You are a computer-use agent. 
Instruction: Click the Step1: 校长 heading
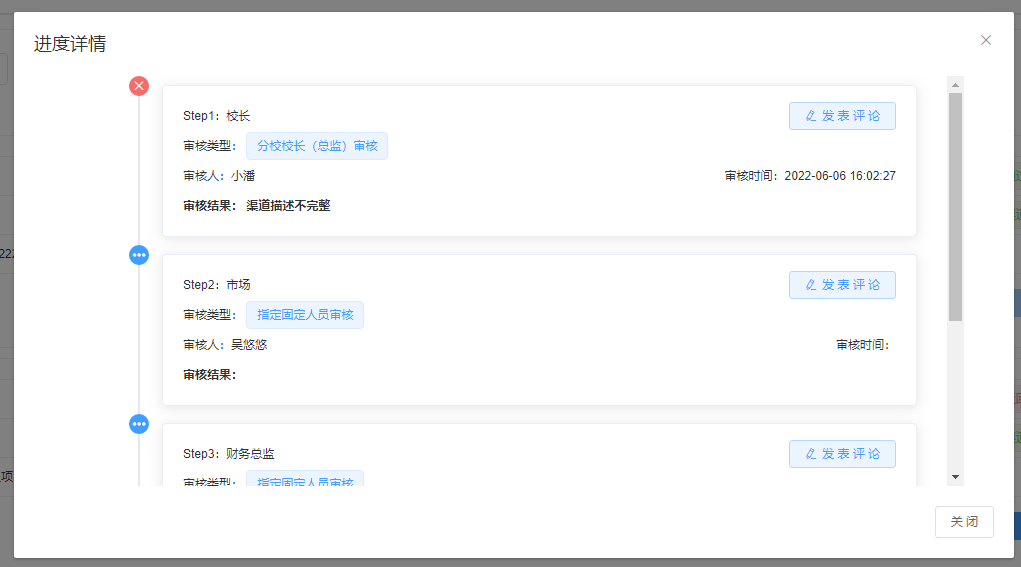pyautogui.click(x=217, y=116)
